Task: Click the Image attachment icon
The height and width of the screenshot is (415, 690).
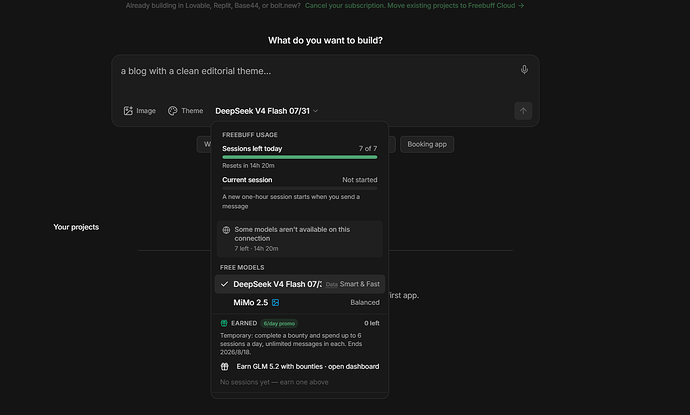Action: click(128, 111)
